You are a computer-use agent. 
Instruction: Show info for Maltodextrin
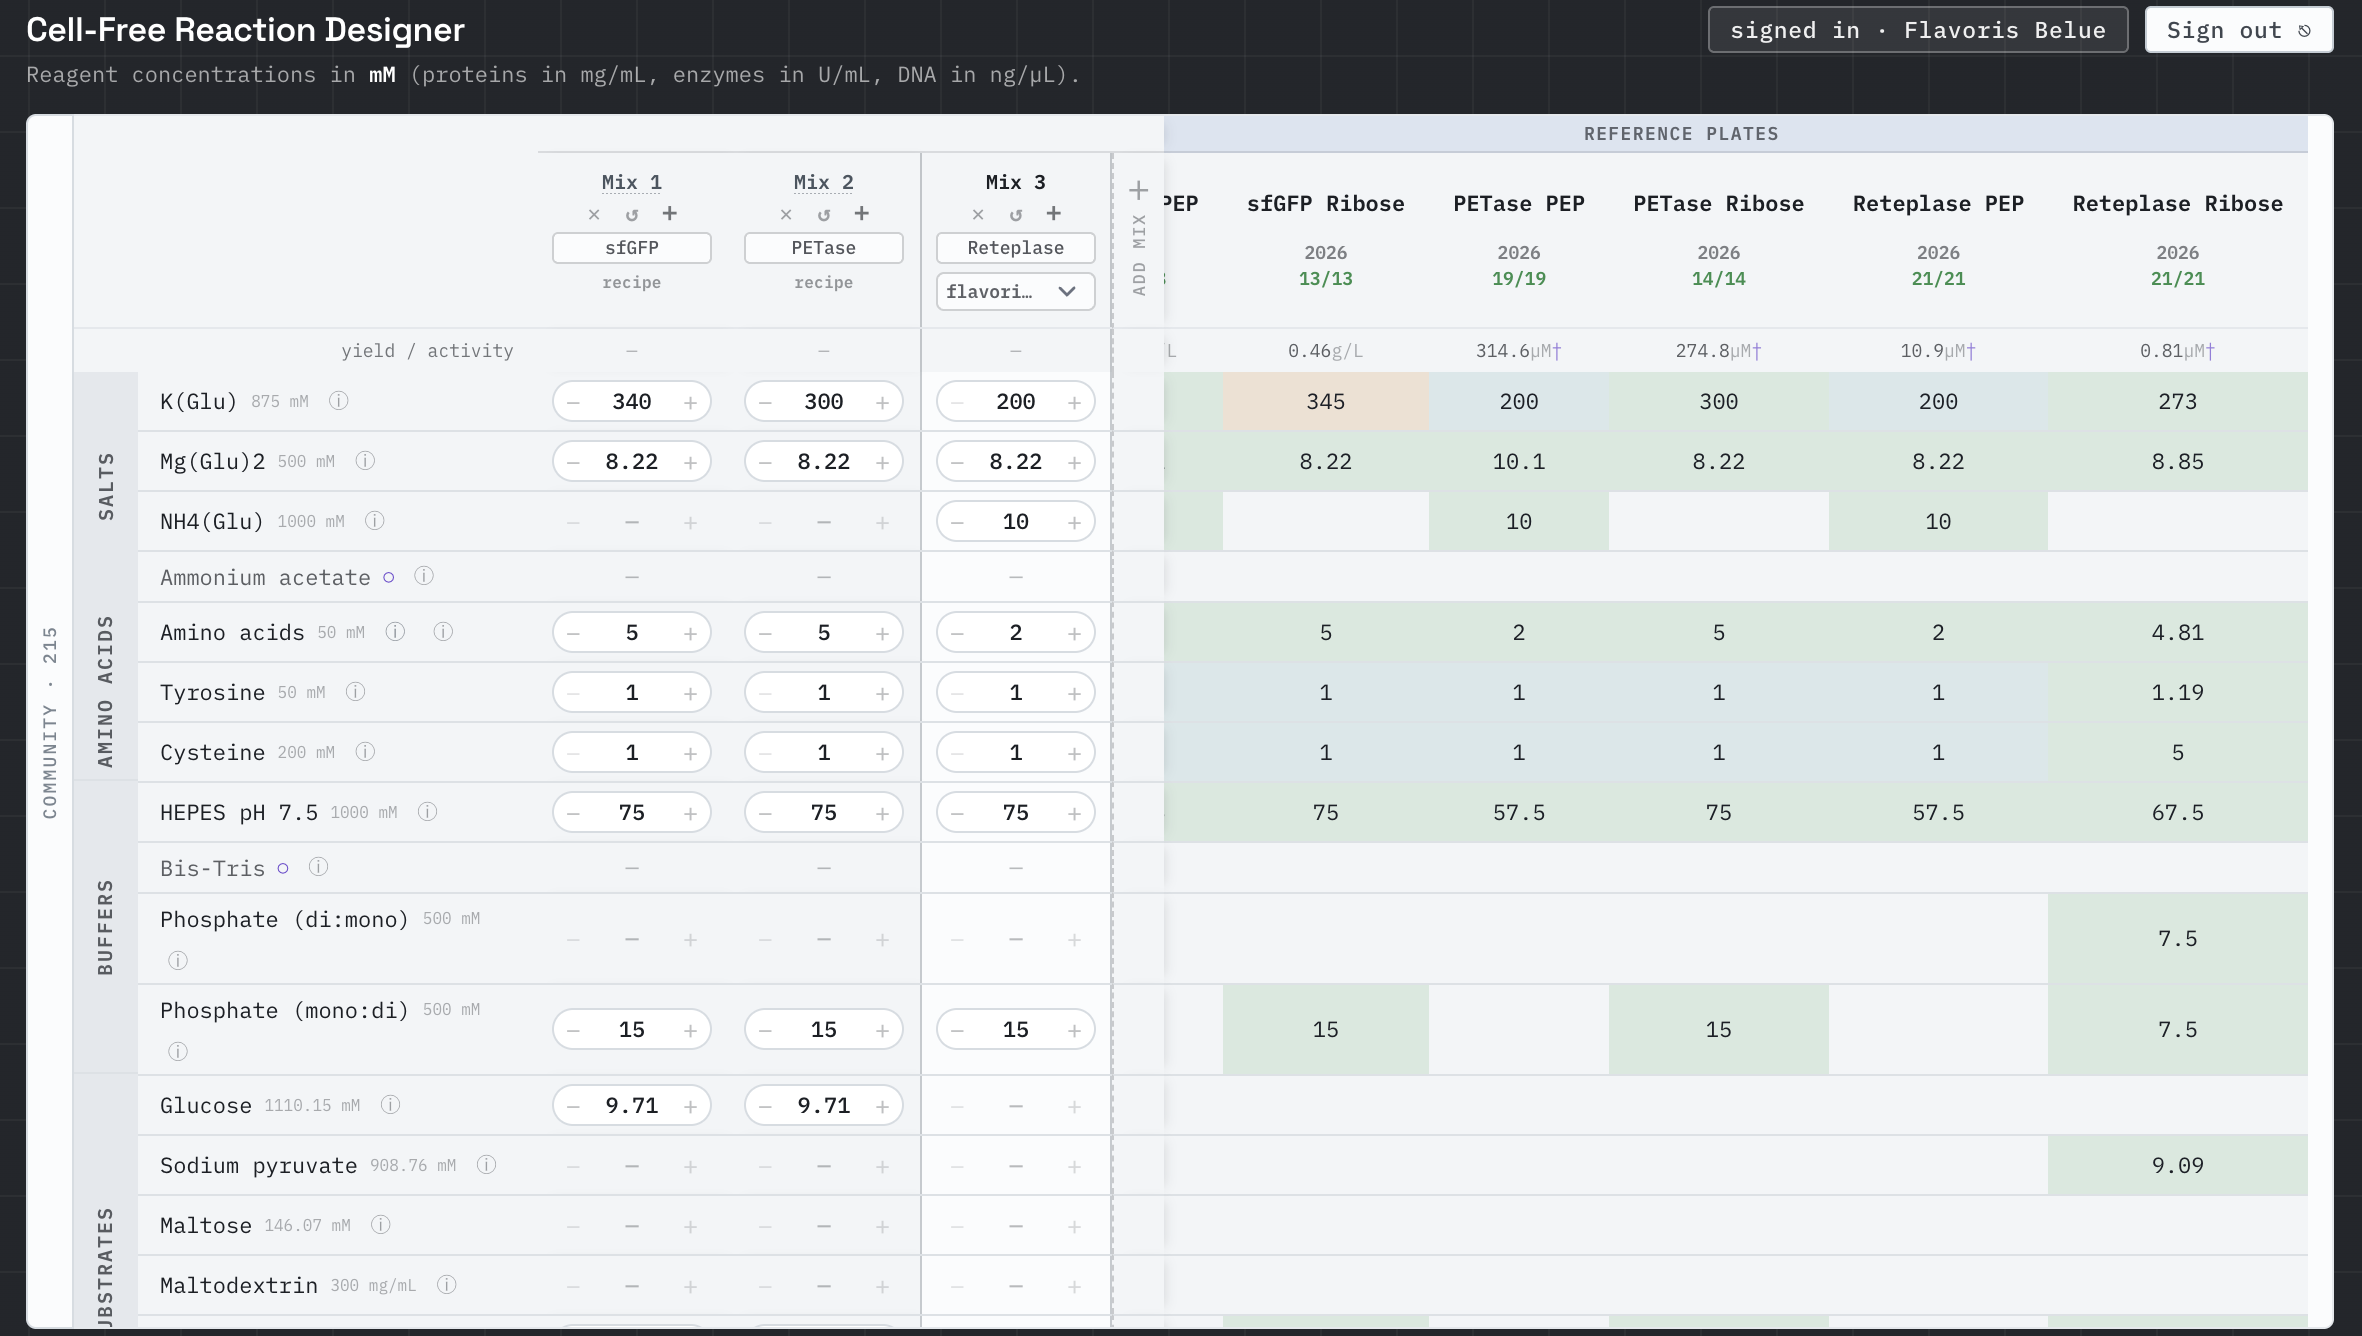pyautogui.click(x=447, y=1285)
